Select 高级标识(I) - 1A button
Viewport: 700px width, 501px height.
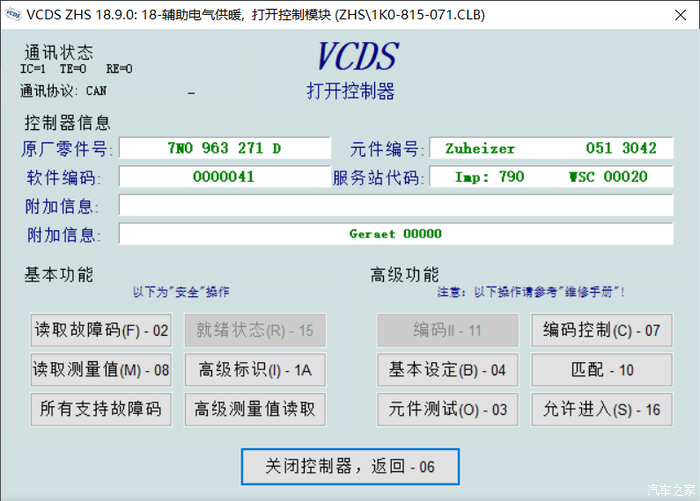(255, 369)
